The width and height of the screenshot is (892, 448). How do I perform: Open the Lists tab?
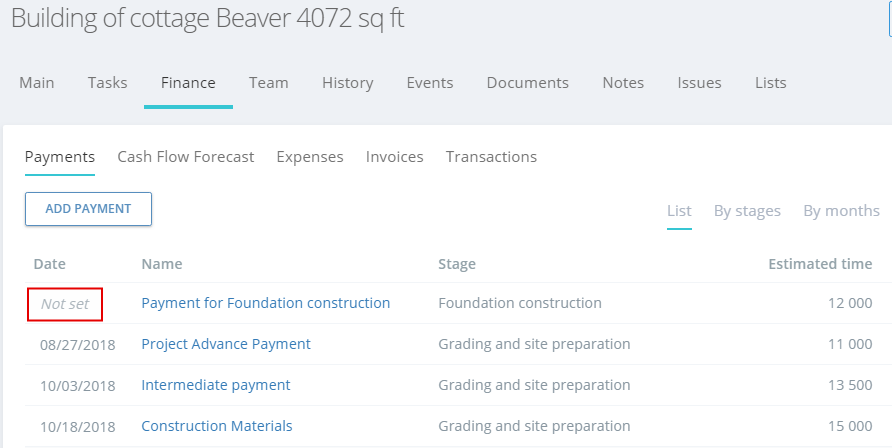pyautogui.click(x=771, y=83)
